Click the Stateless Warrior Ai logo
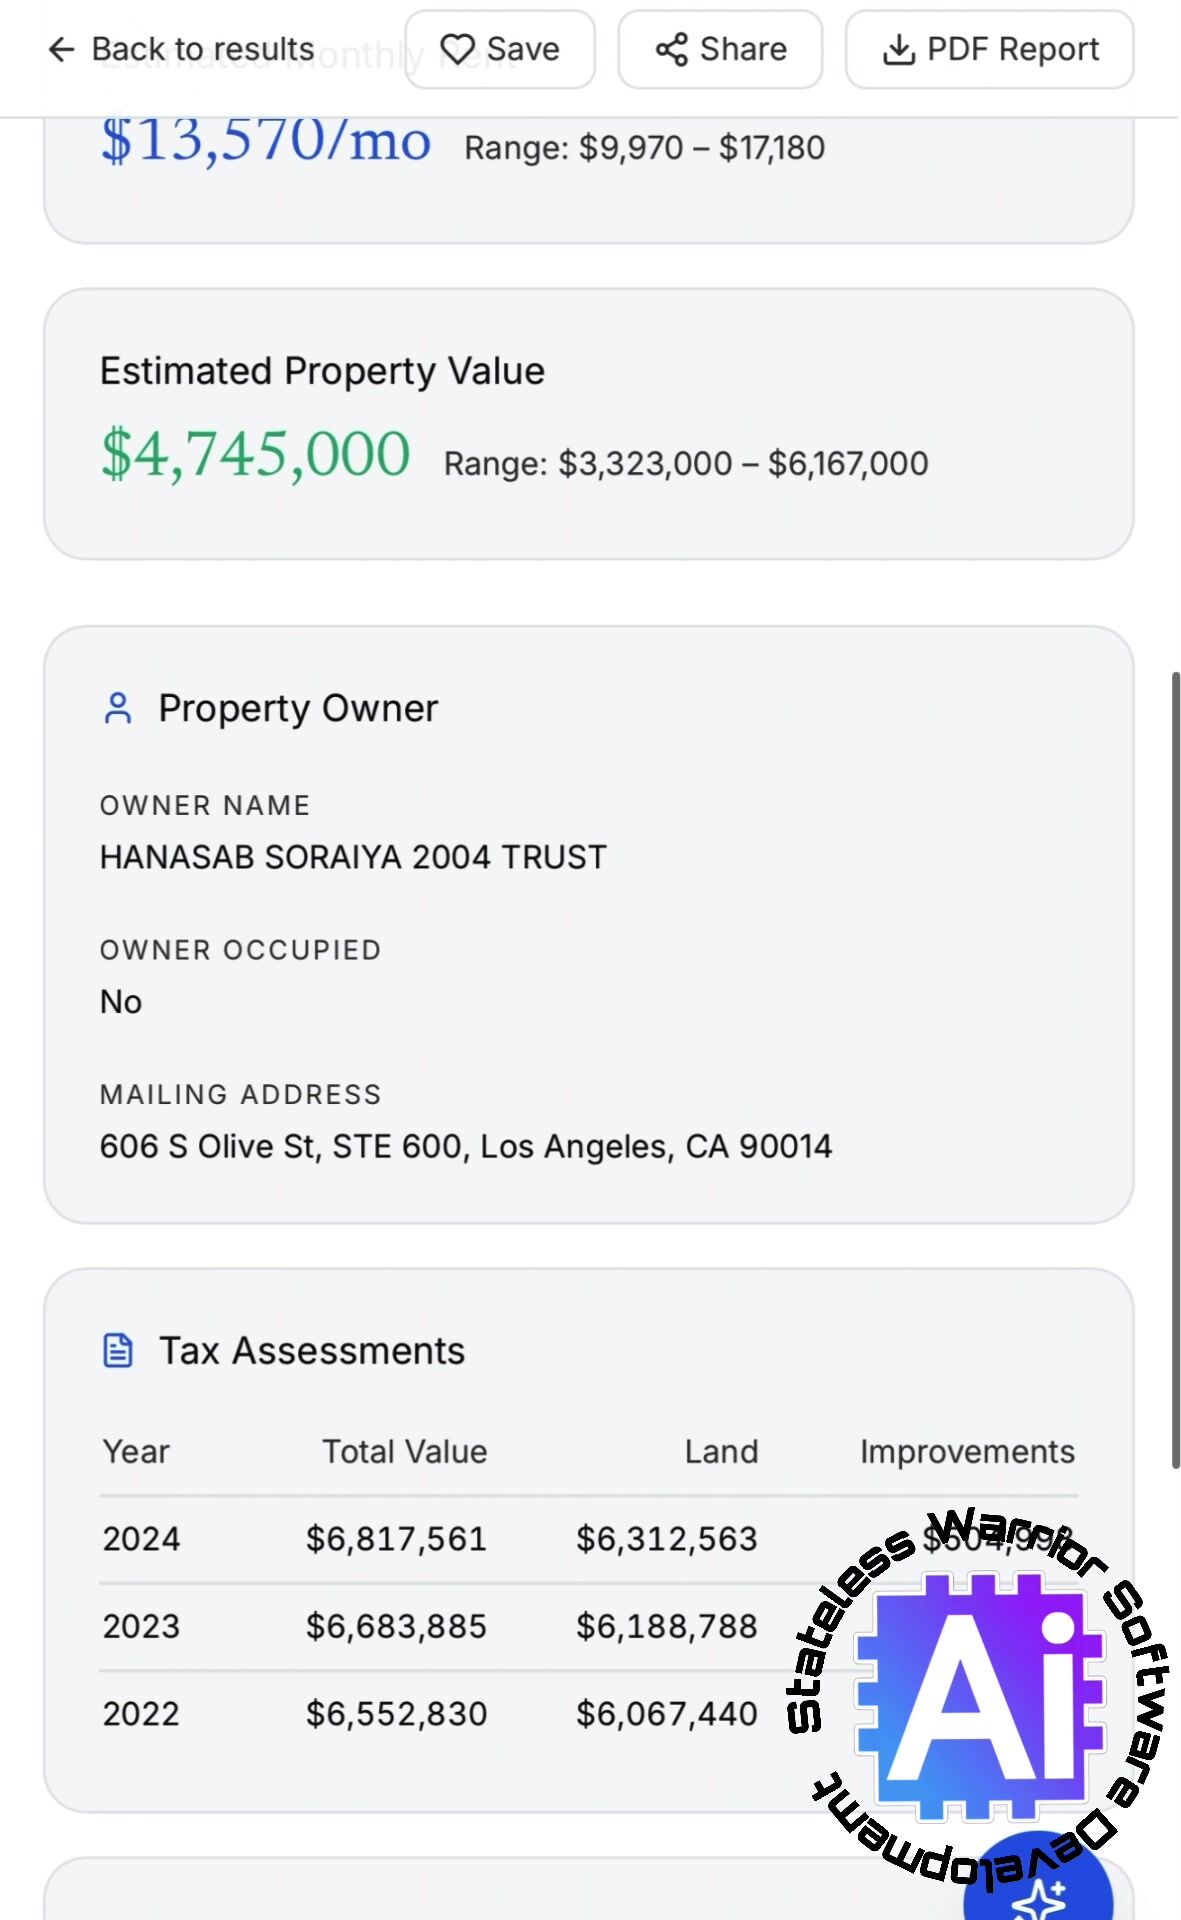 point(980,1690)
